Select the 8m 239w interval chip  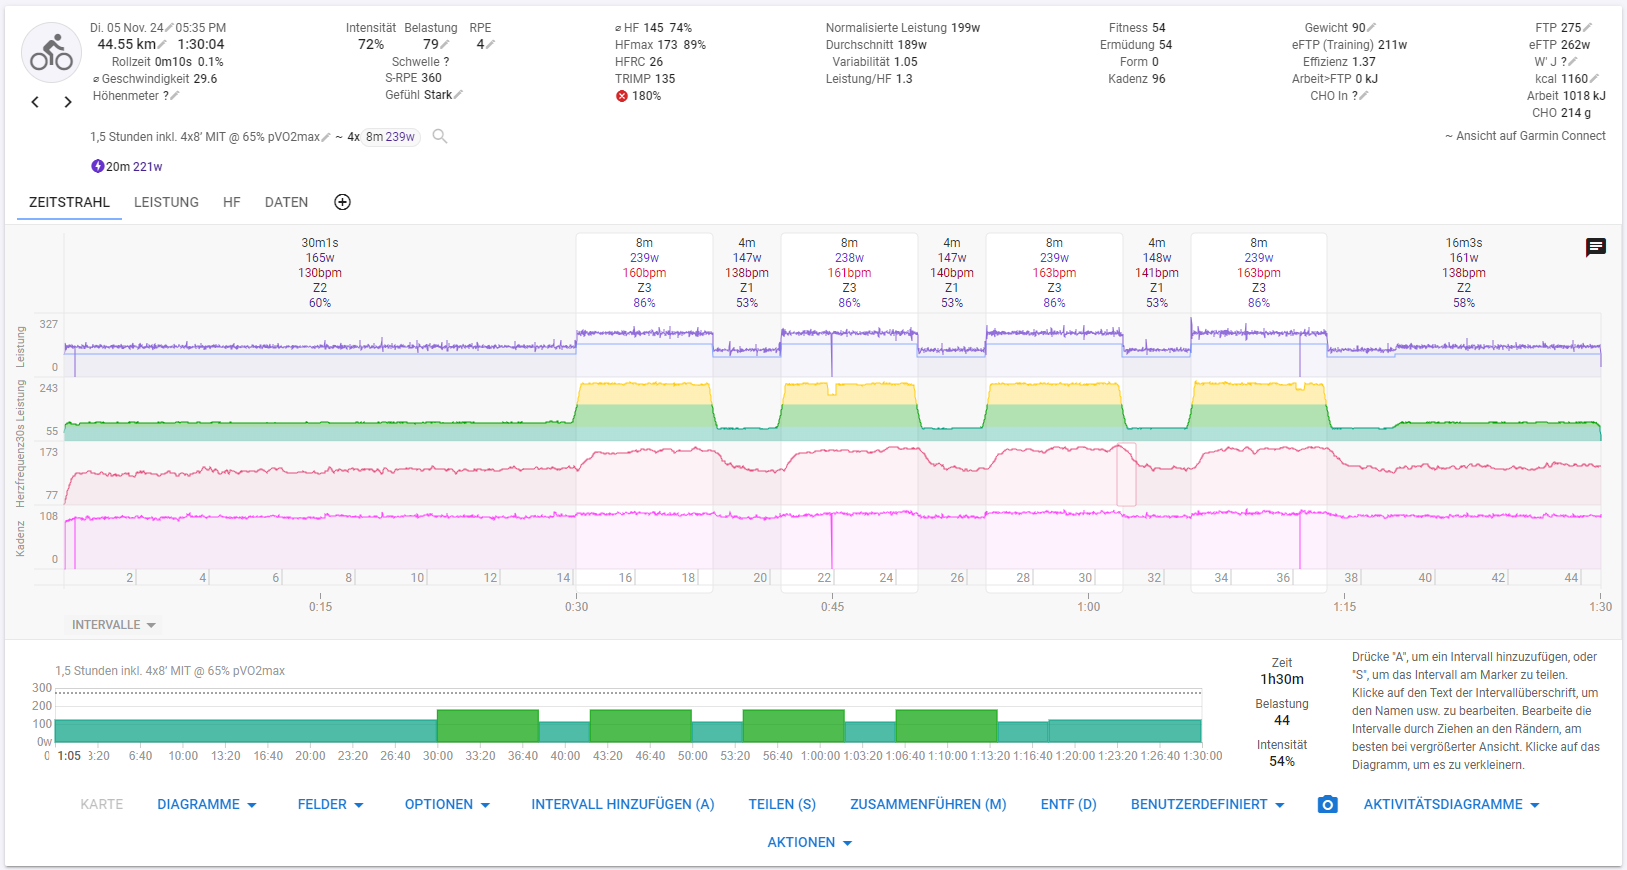pos(391,137)
